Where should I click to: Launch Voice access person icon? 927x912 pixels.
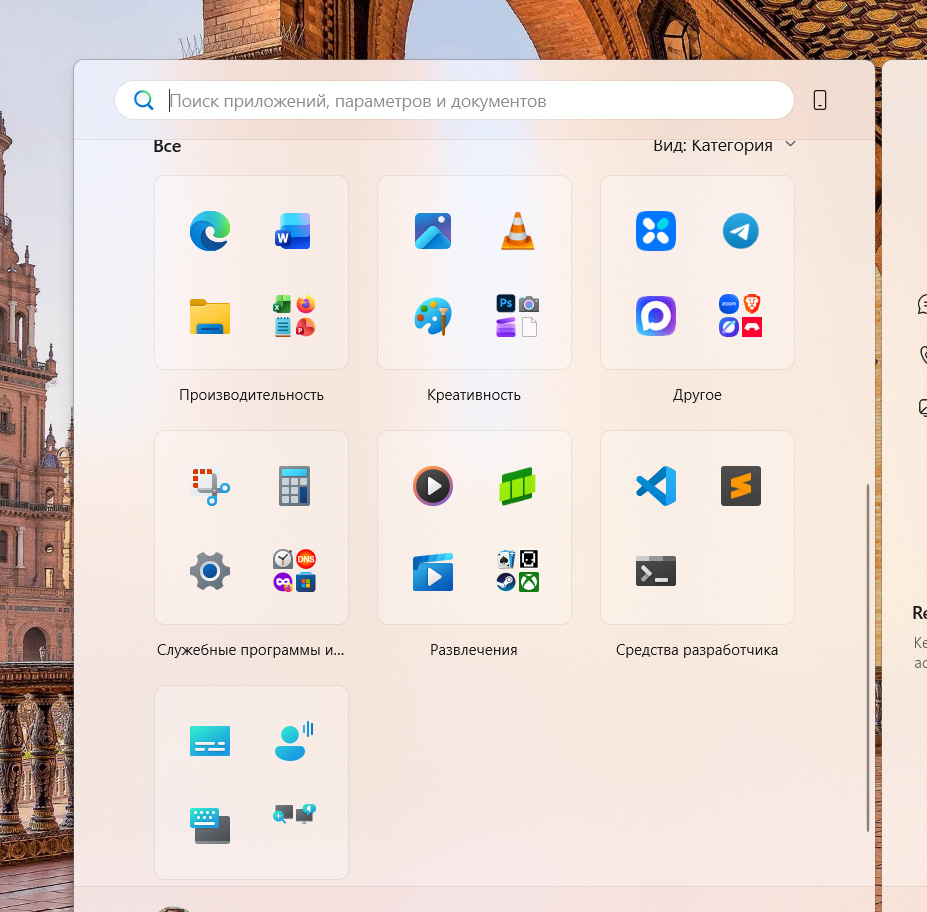(x=294, y=741)
